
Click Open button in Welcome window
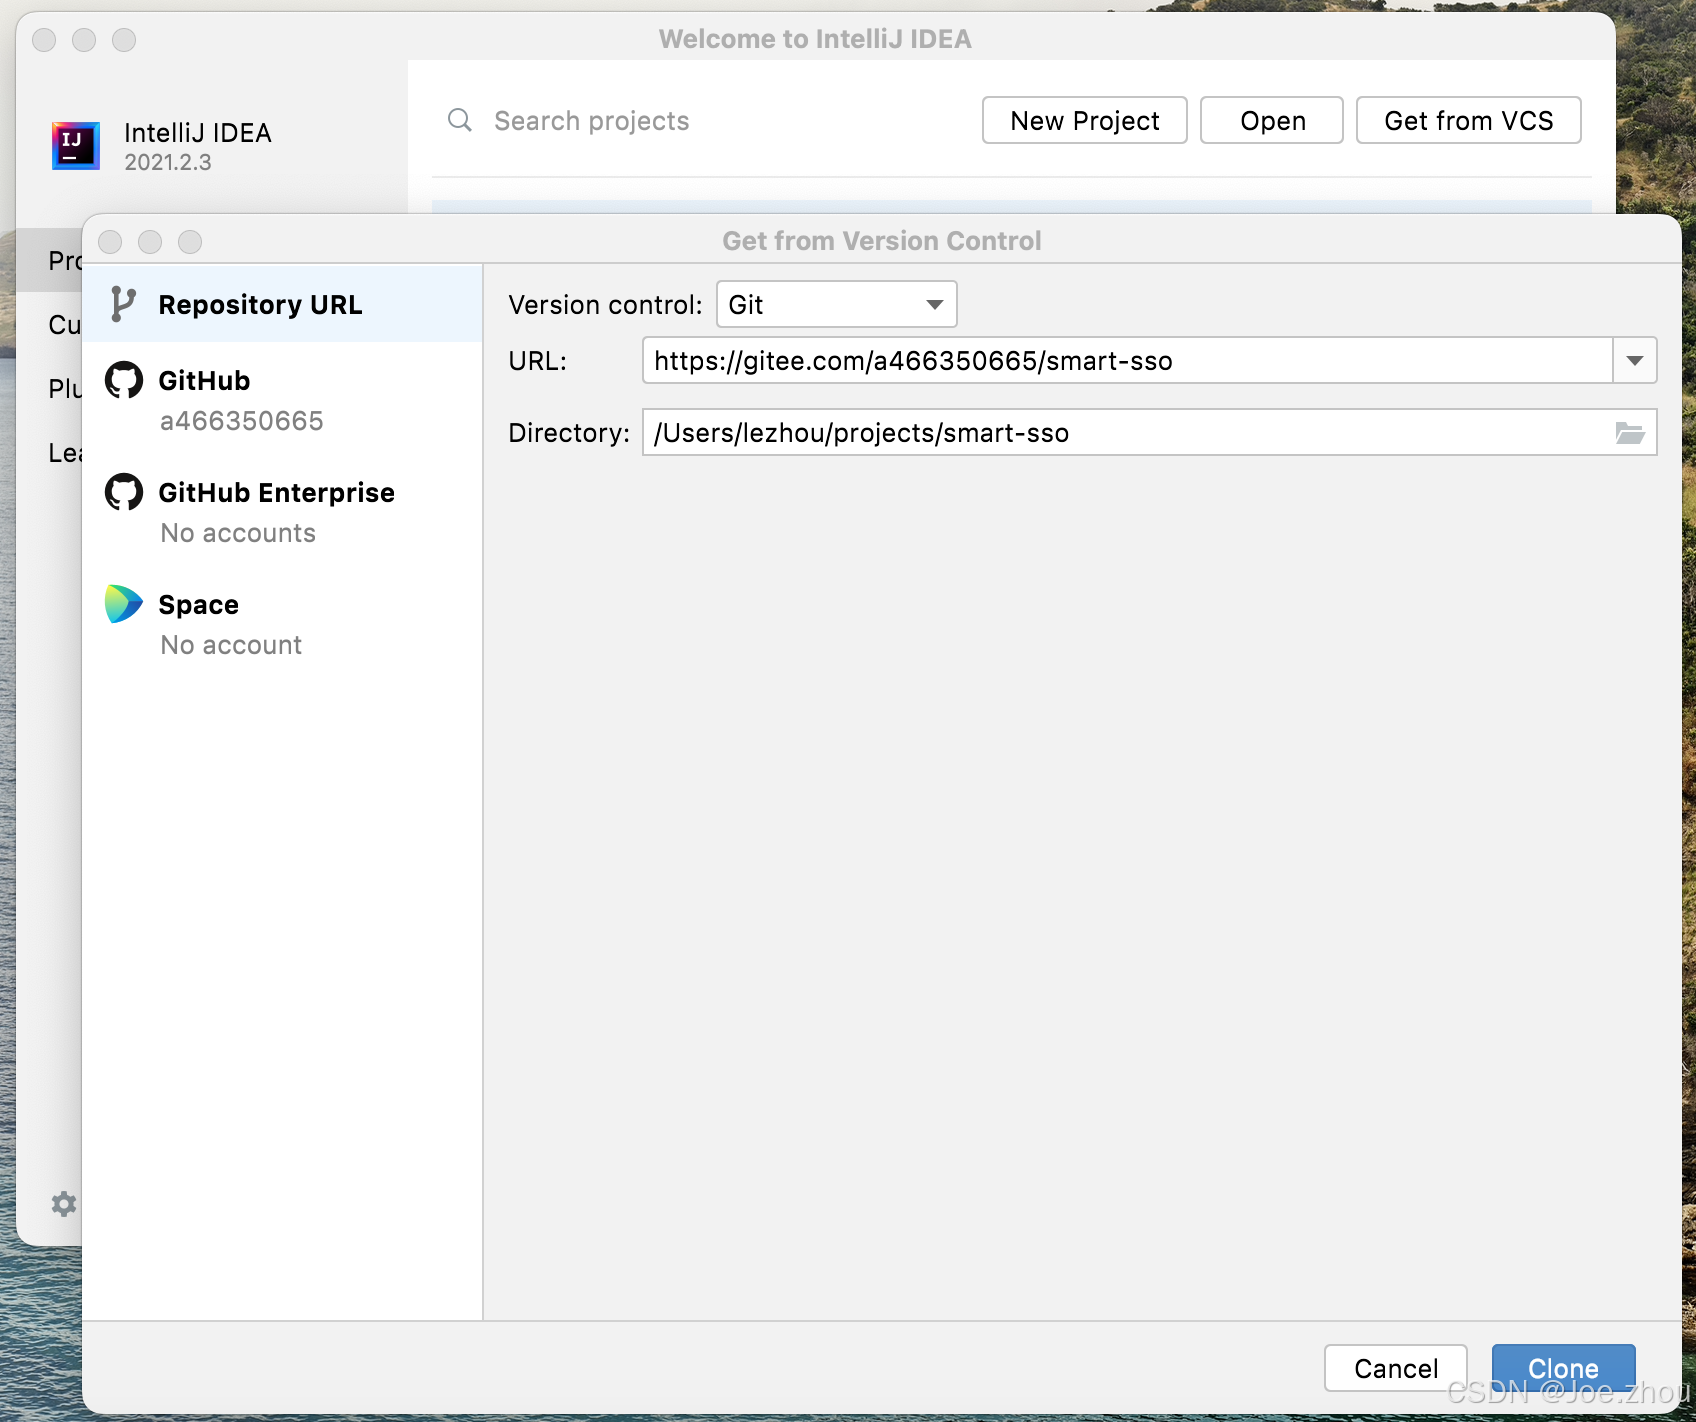tap(1272, 120)
